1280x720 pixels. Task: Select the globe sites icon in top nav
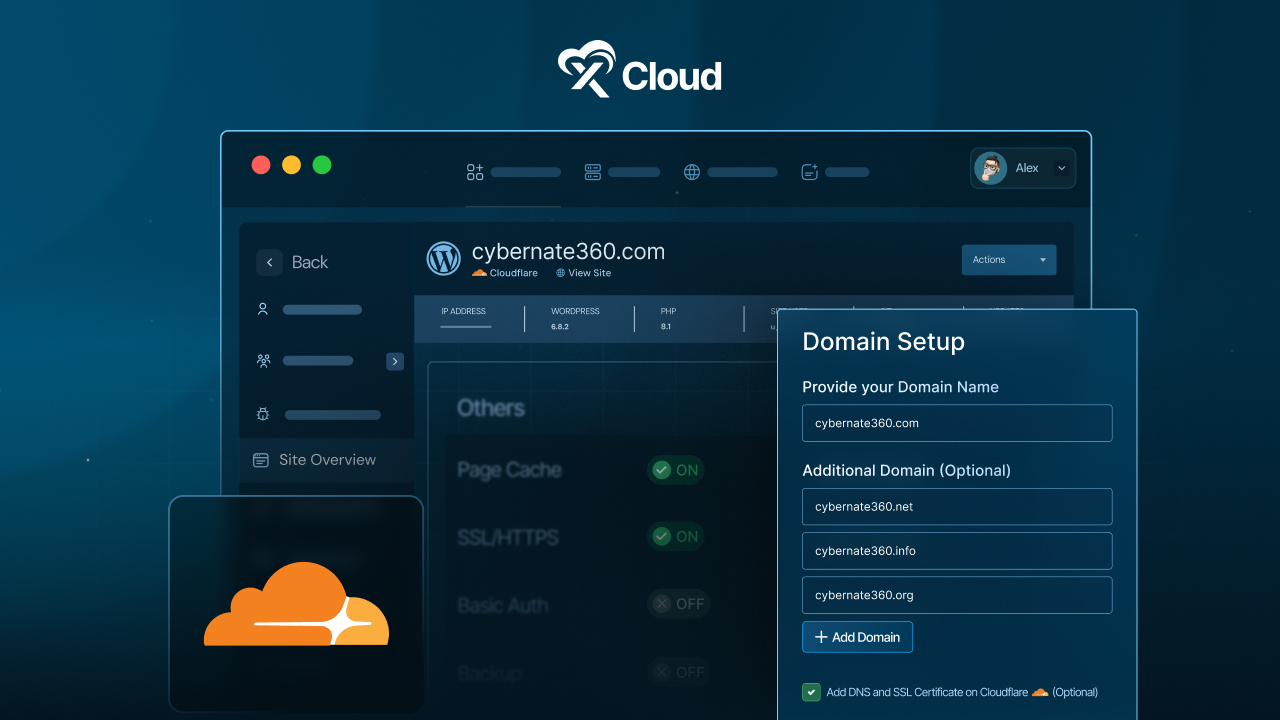[692, 172]
